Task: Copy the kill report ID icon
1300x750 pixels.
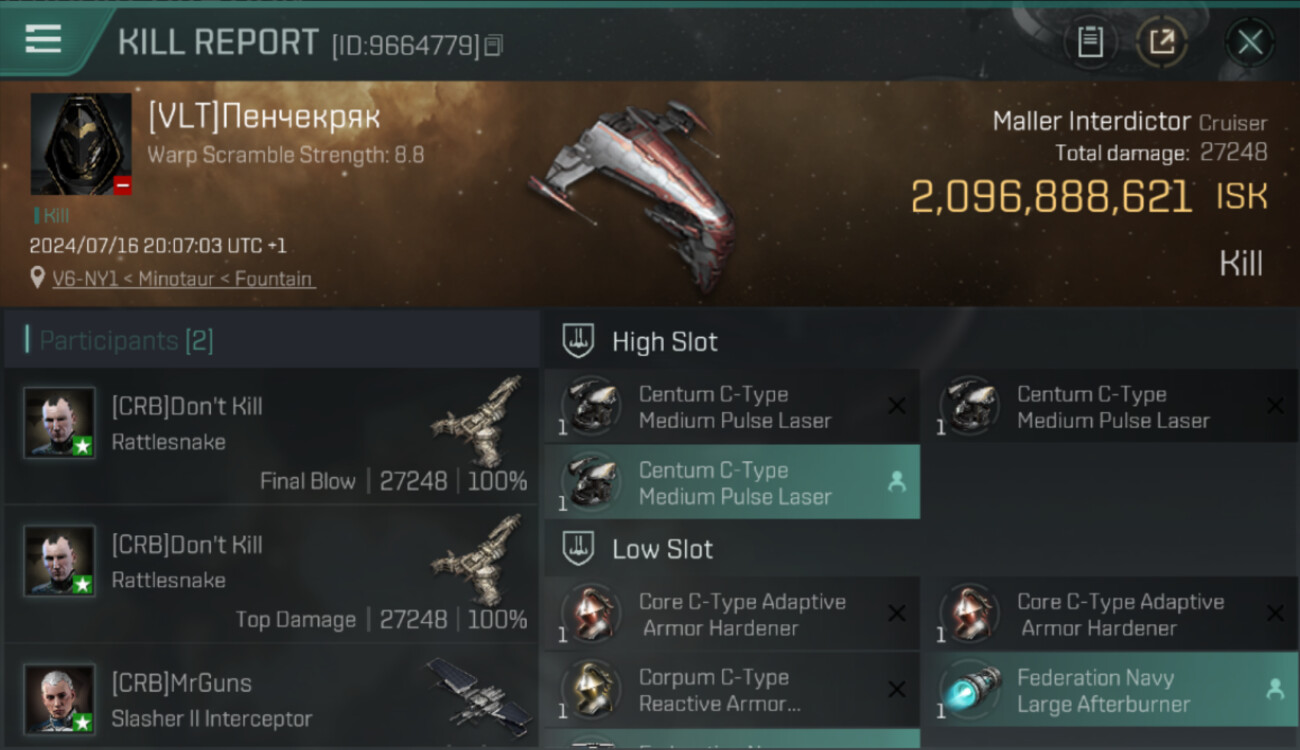Action: click(493, 45)
